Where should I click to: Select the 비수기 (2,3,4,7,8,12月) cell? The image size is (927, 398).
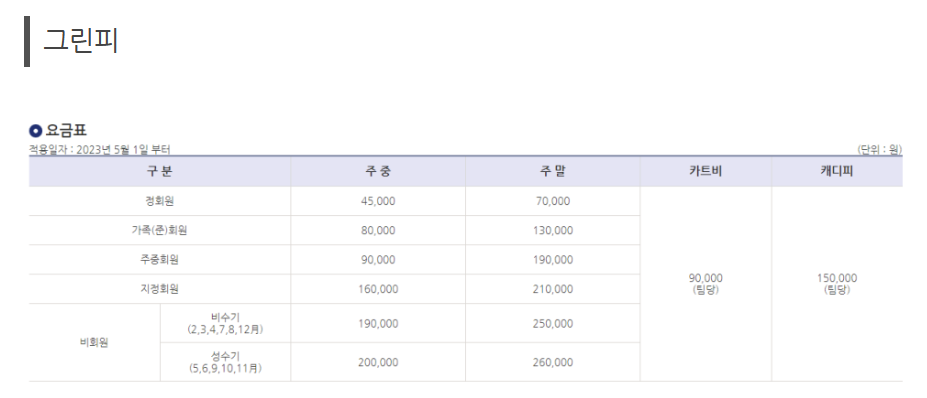(x=225, y=323)
